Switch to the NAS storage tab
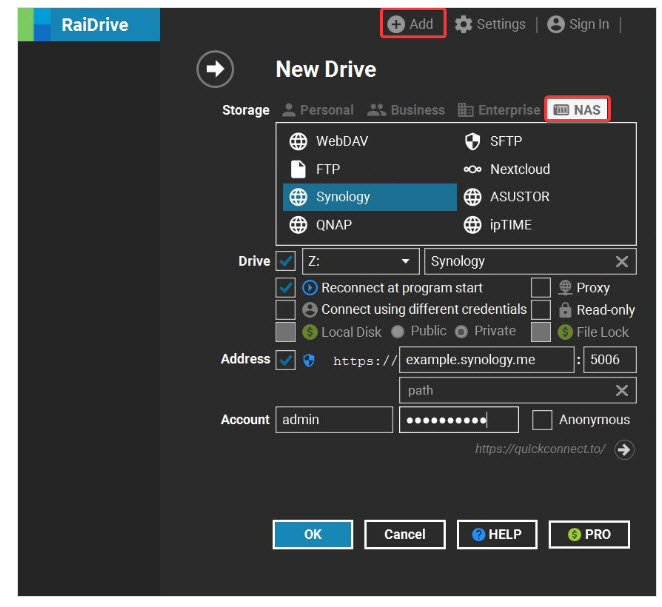This screenshot has height=607, width=662. pos(577,110)
